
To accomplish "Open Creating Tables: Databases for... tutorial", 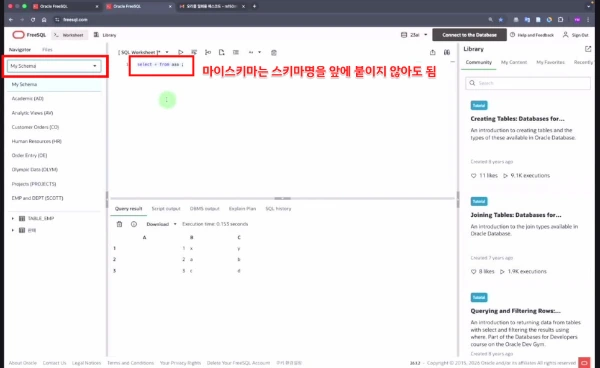I will [x=517, y=119].
